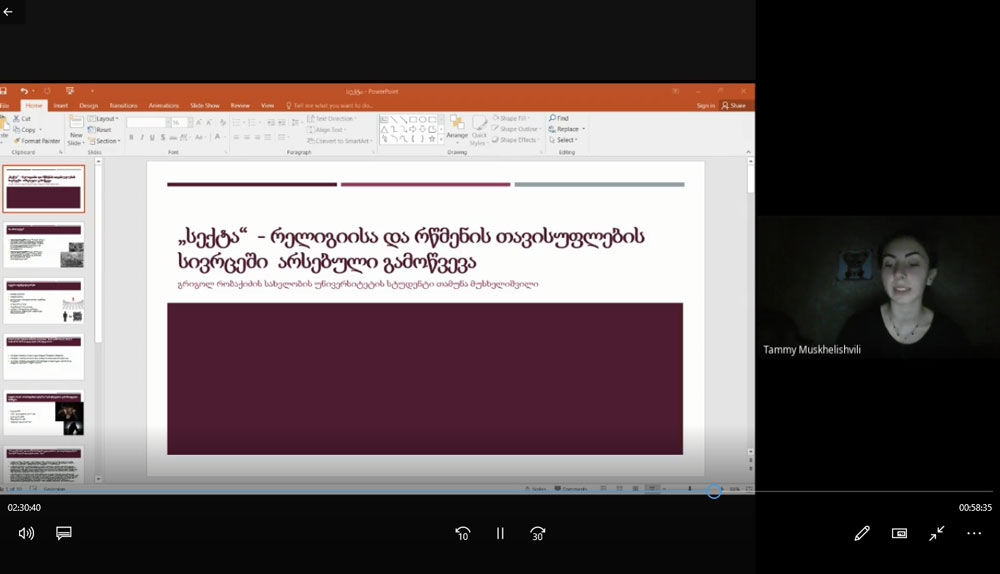Image resolution: width=1000 pixels, height=574 pixels.
Task: Open the more options ellipsis menu
Action: click(974, 533)
